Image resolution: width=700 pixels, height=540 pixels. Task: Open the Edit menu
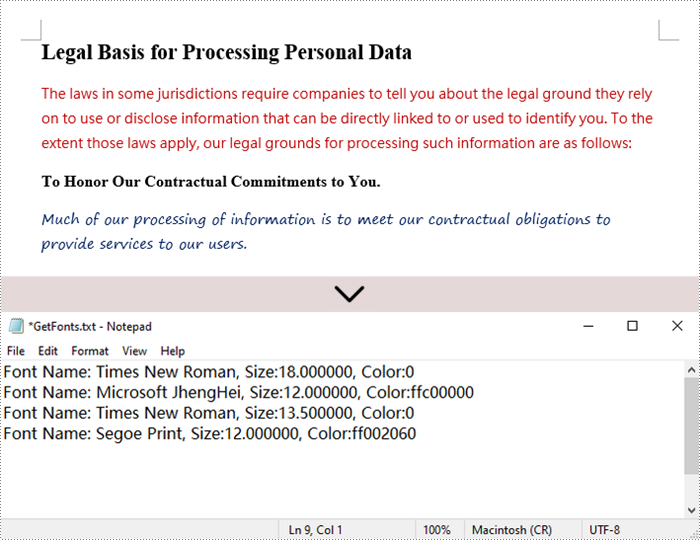point(48,351)
